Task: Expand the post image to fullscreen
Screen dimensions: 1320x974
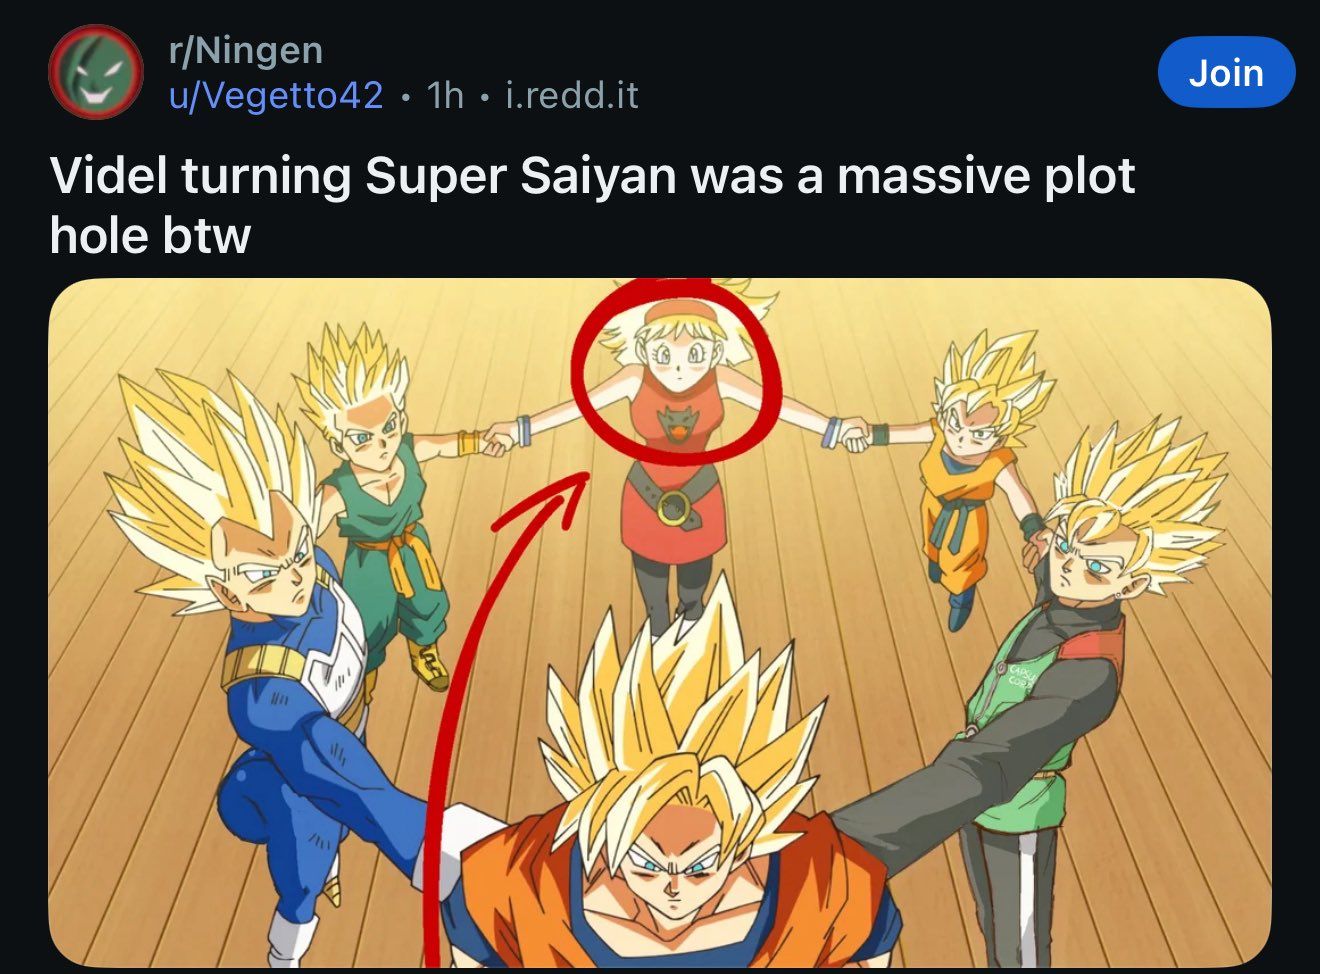Action: coord(660,620)
